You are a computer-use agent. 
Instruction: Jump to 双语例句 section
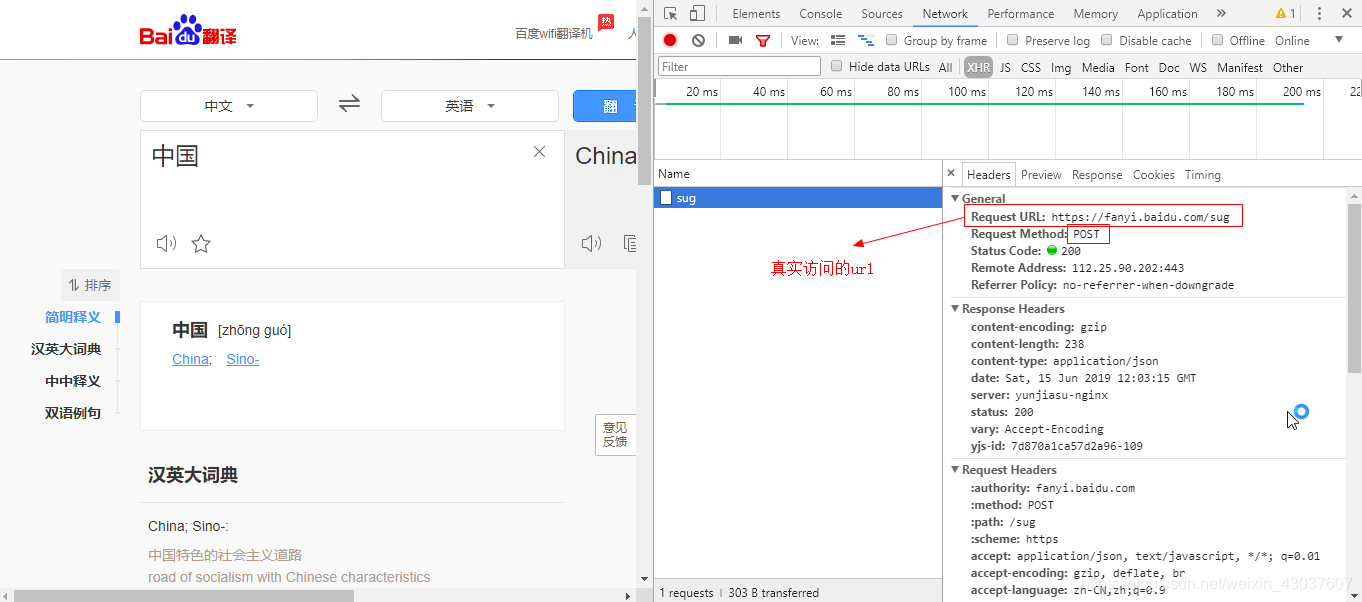73,413
